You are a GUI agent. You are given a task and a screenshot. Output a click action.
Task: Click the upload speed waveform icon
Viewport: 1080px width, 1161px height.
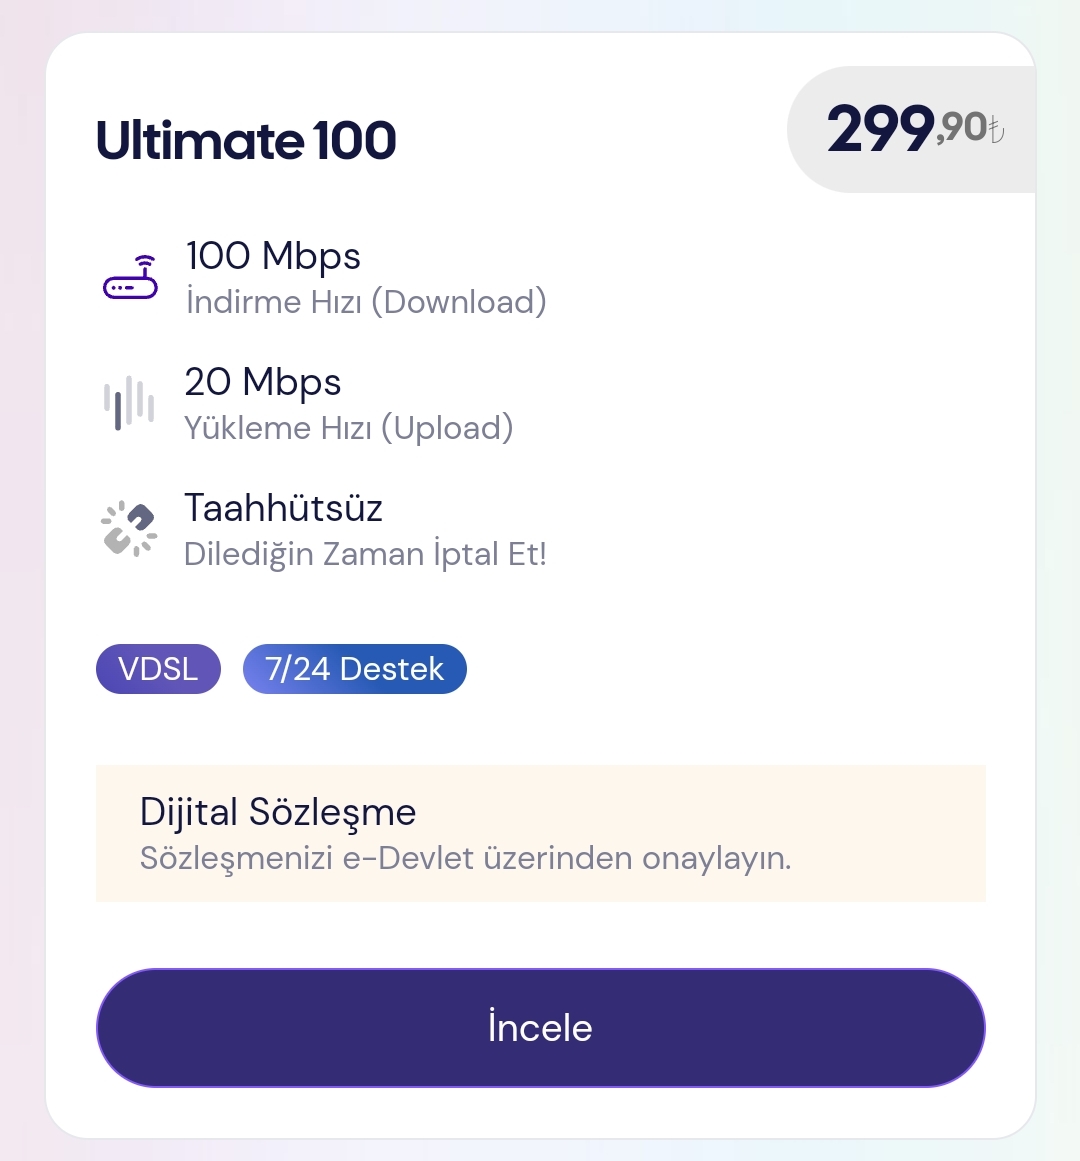tap(129, 403)
